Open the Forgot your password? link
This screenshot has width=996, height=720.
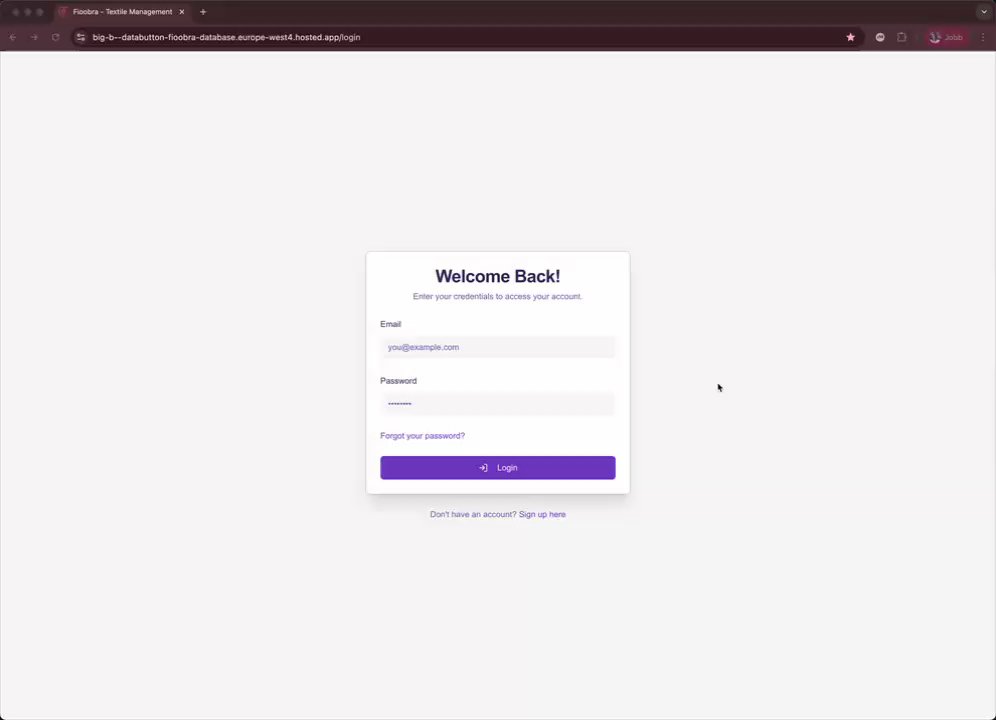(422, 436)
